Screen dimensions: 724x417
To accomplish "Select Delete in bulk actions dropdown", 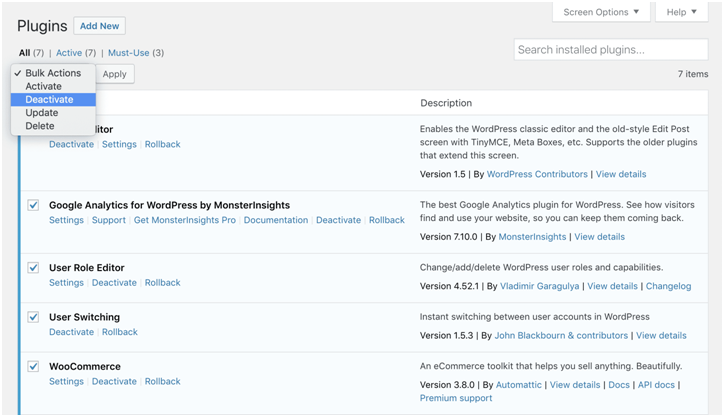I will pos(40,126).
